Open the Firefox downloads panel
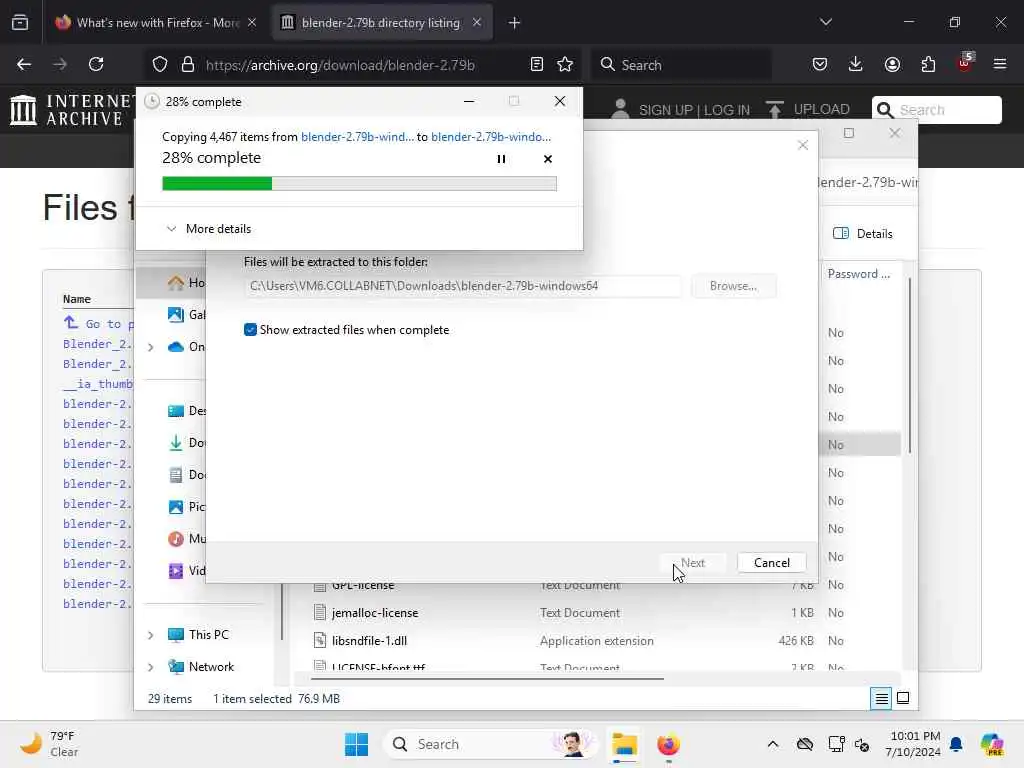 coord(856,64)
